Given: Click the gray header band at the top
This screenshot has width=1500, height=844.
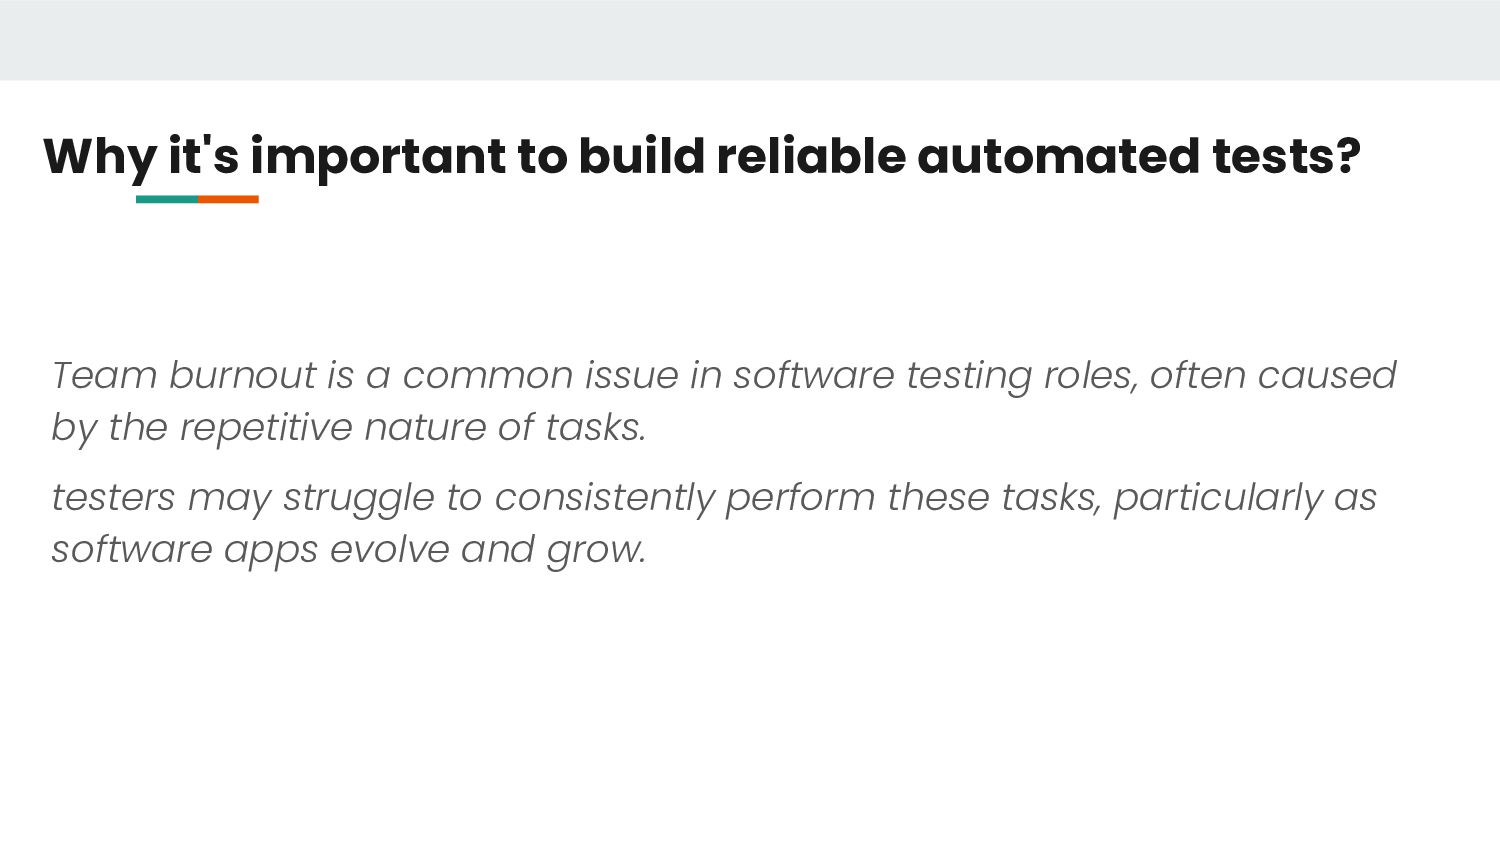Looking at the screenshot, I should click(750, 40).
